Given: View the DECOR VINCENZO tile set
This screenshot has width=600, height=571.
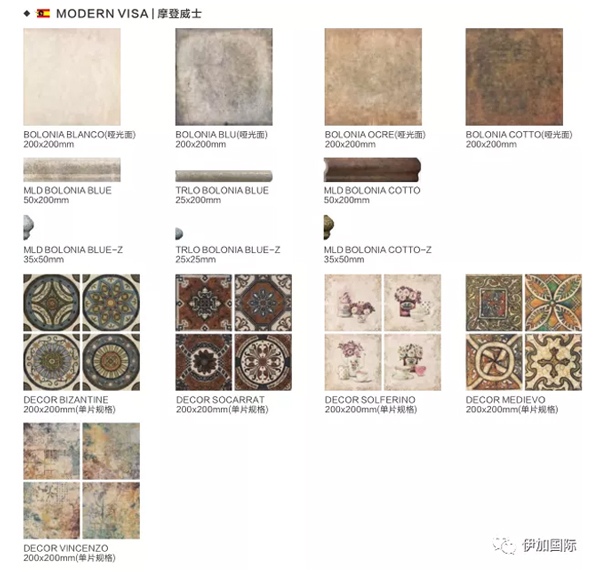Looking at the screenshot, I should (x=82, y=481).
